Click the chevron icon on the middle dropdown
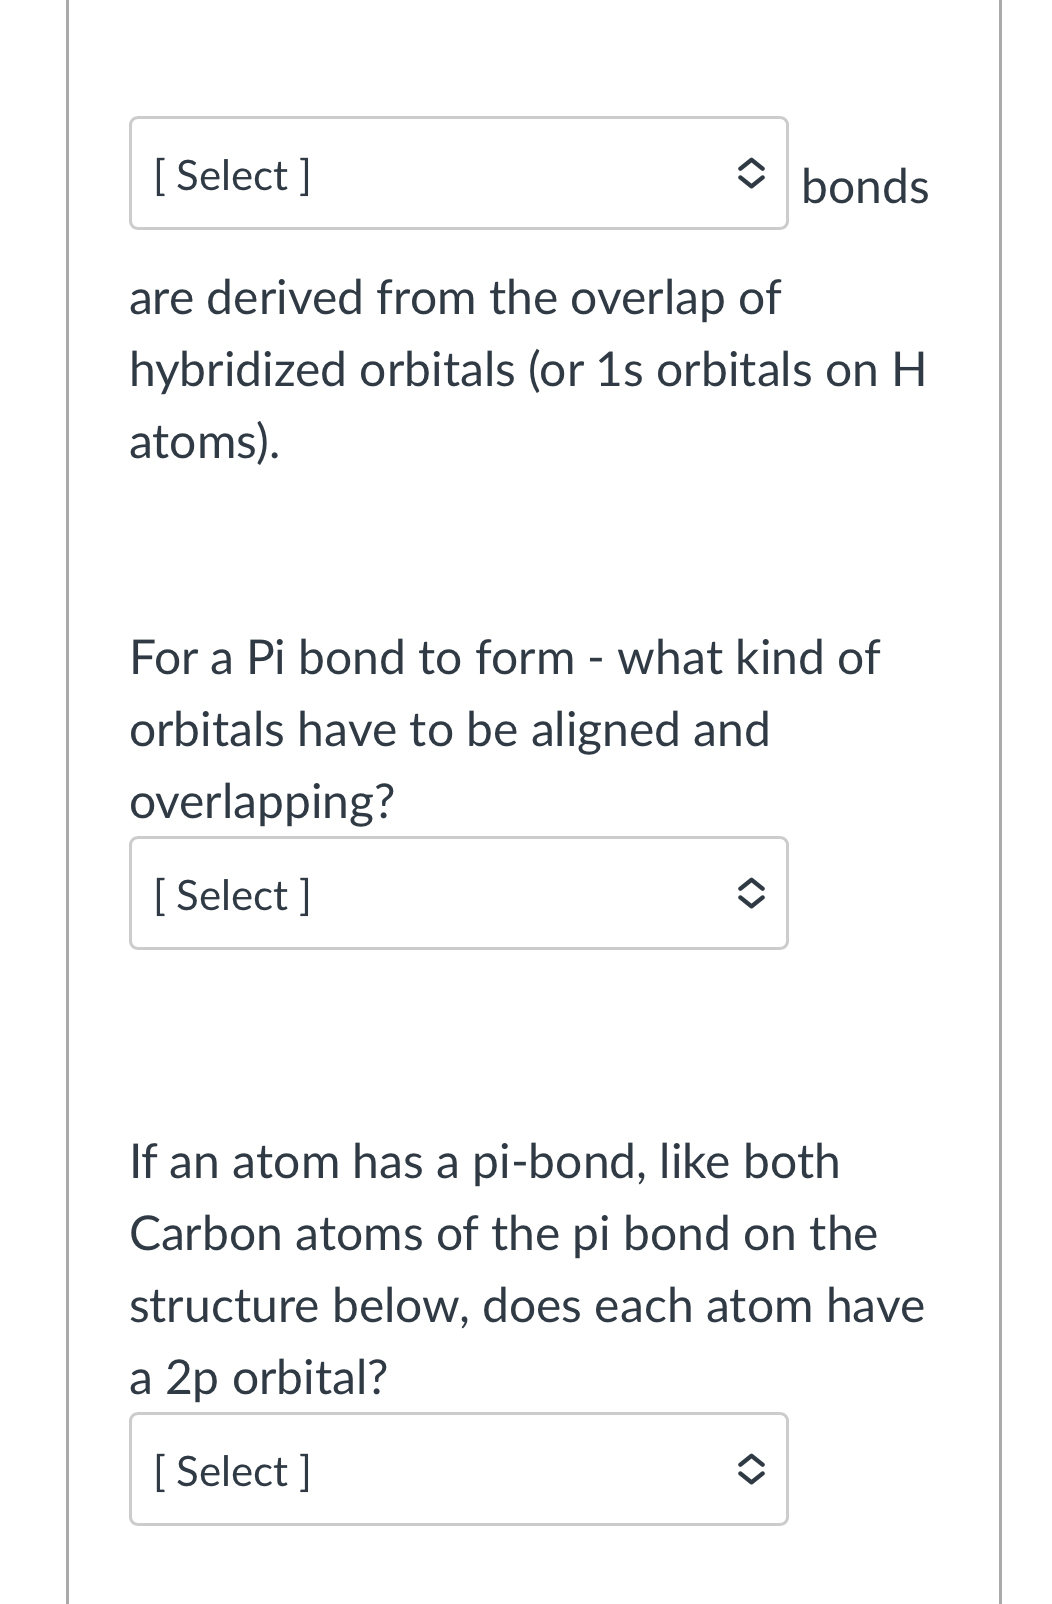Screen dimensions: 1052x1604 pyautogui.click(x=751, y=892)
